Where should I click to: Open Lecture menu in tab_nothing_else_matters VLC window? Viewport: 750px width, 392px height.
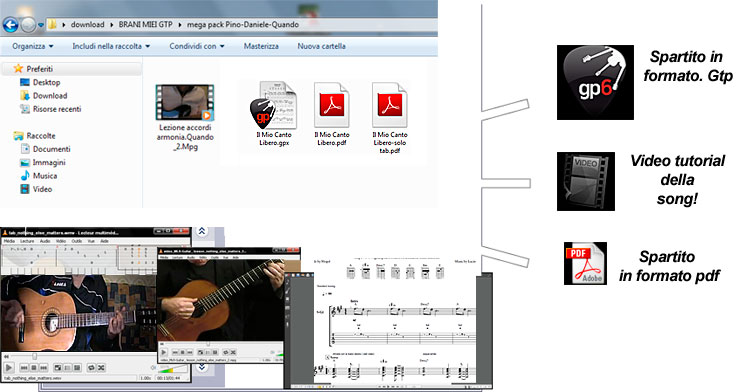(x=27, y=241)
